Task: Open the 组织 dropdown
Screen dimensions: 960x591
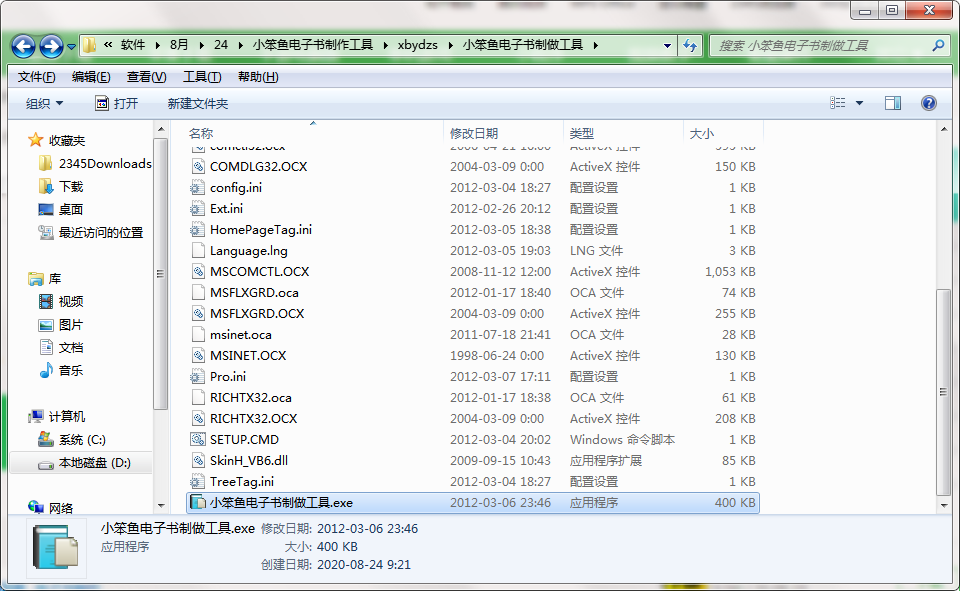Action: [x=44, y=104]
